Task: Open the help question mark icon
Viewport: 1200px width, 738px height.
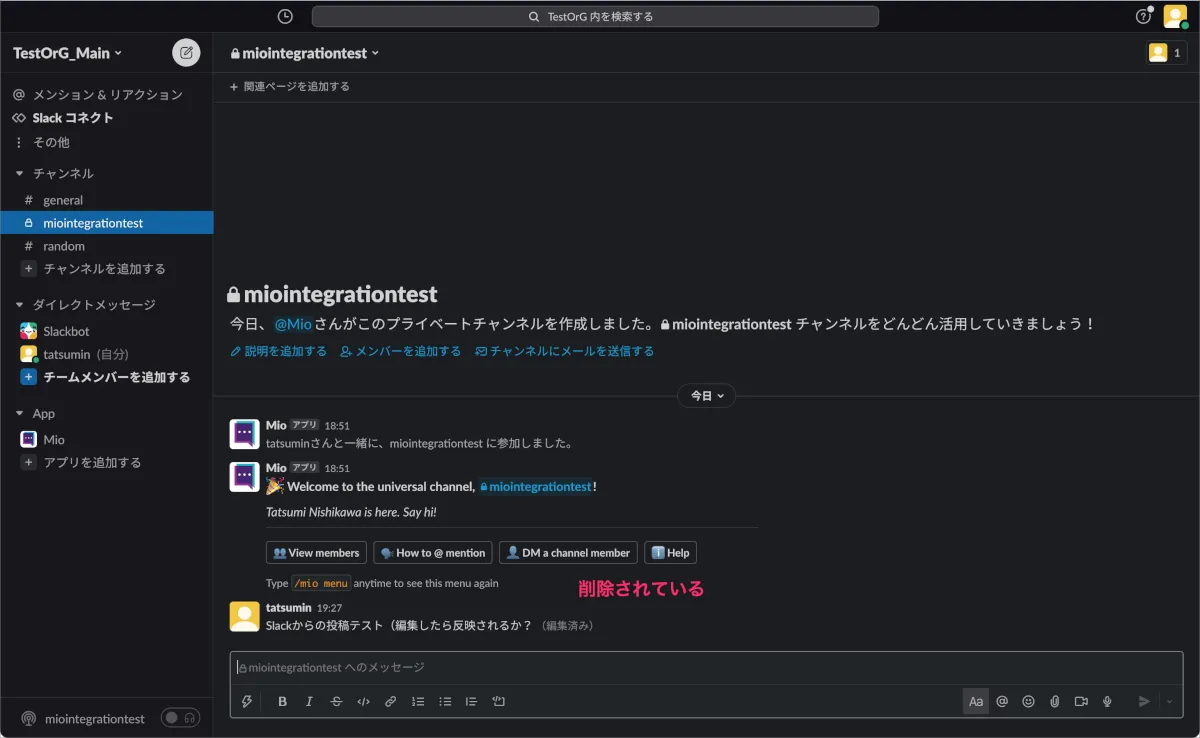Action: pyautogui.click(x=1143, y=16)
